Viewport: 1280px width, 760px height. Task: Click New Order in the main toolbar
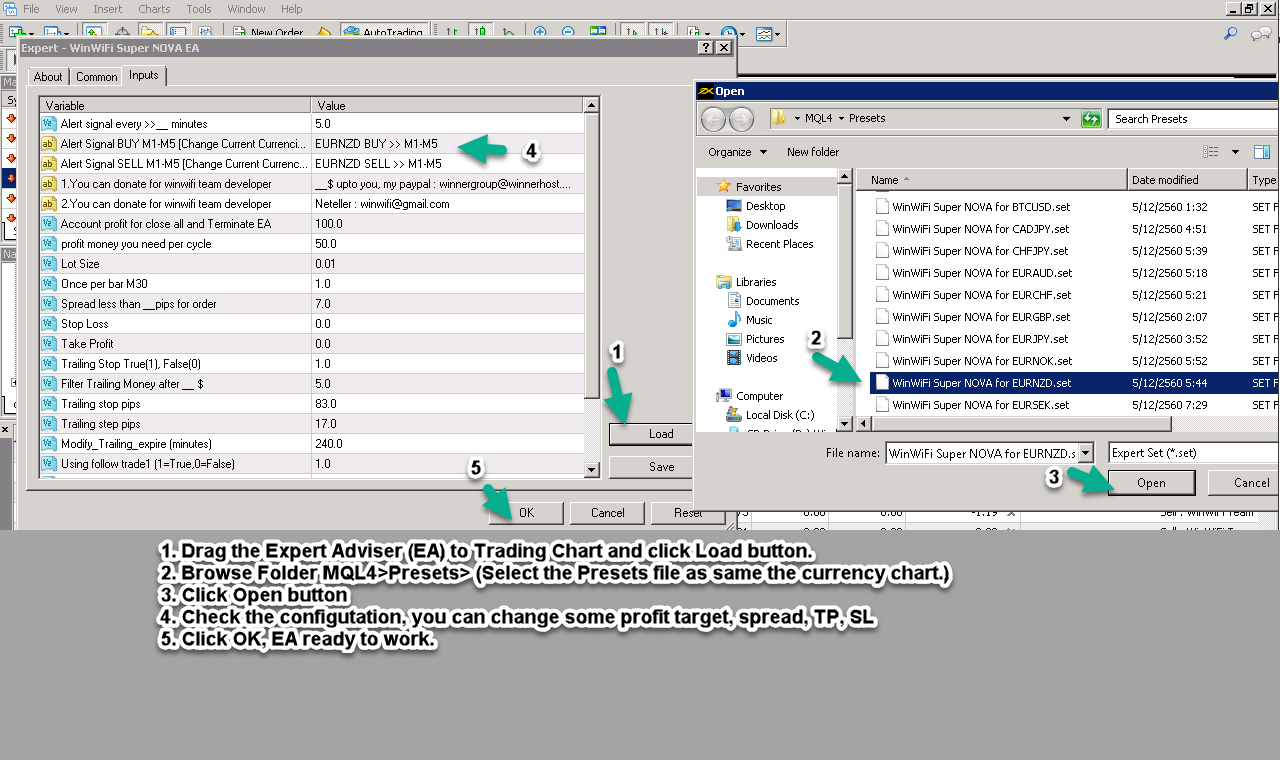[x=268, y=33]
